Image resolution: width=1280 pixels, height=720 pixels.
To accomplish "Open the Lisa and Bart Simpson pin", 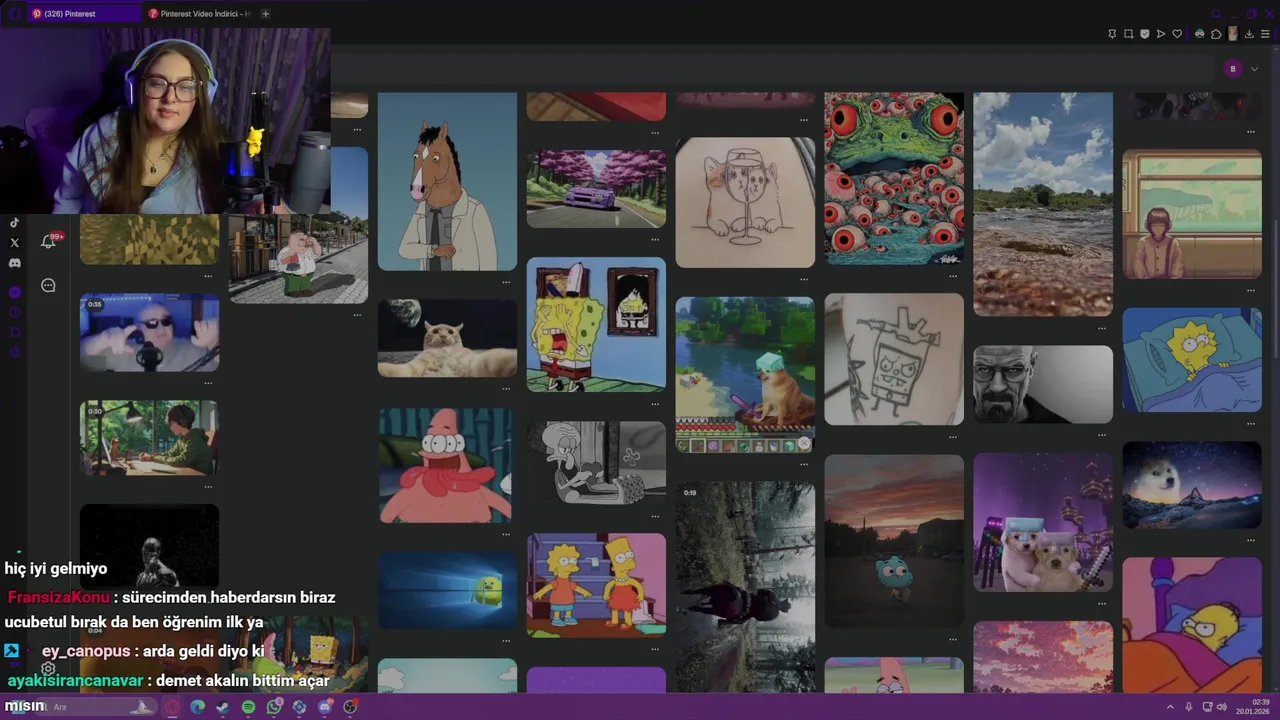I will pos(596,584).
